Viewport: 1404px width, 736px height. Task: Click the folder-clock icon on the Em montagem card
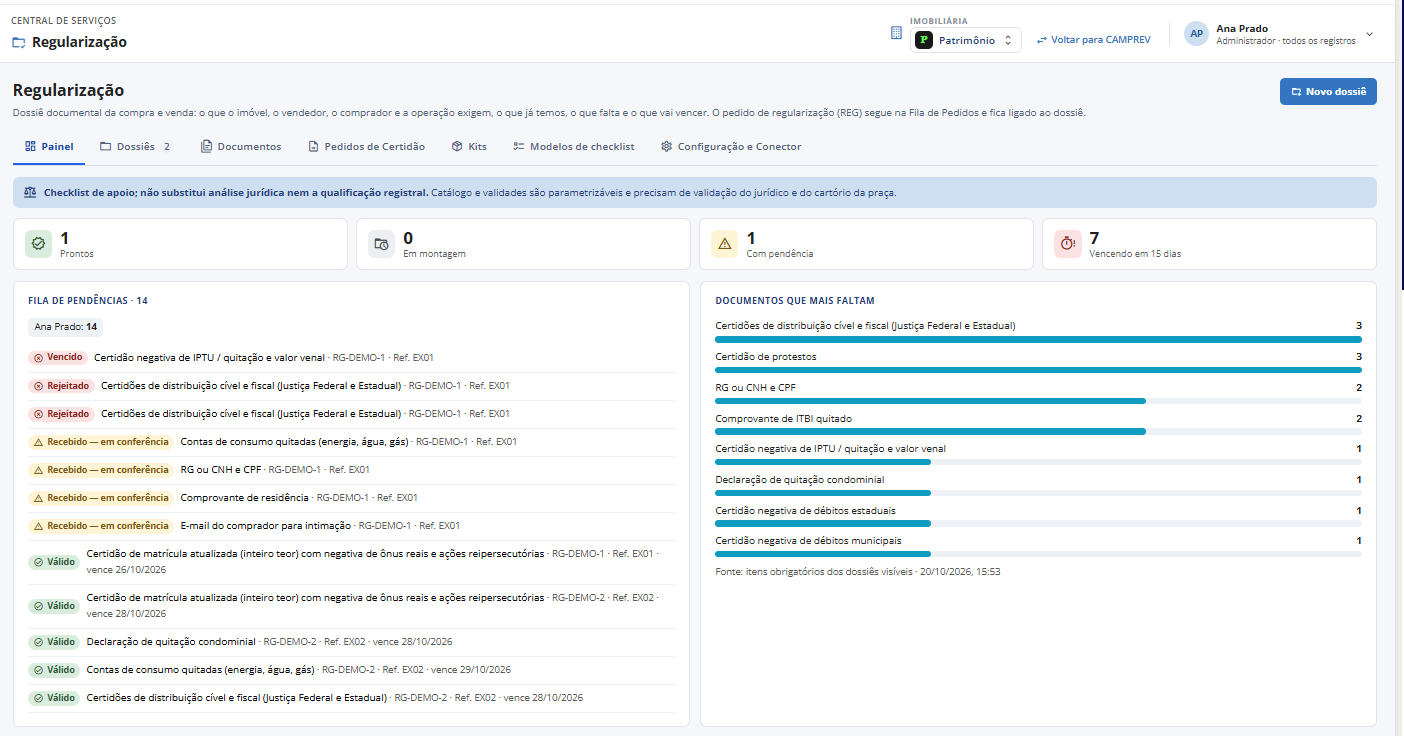pos(381,243)
